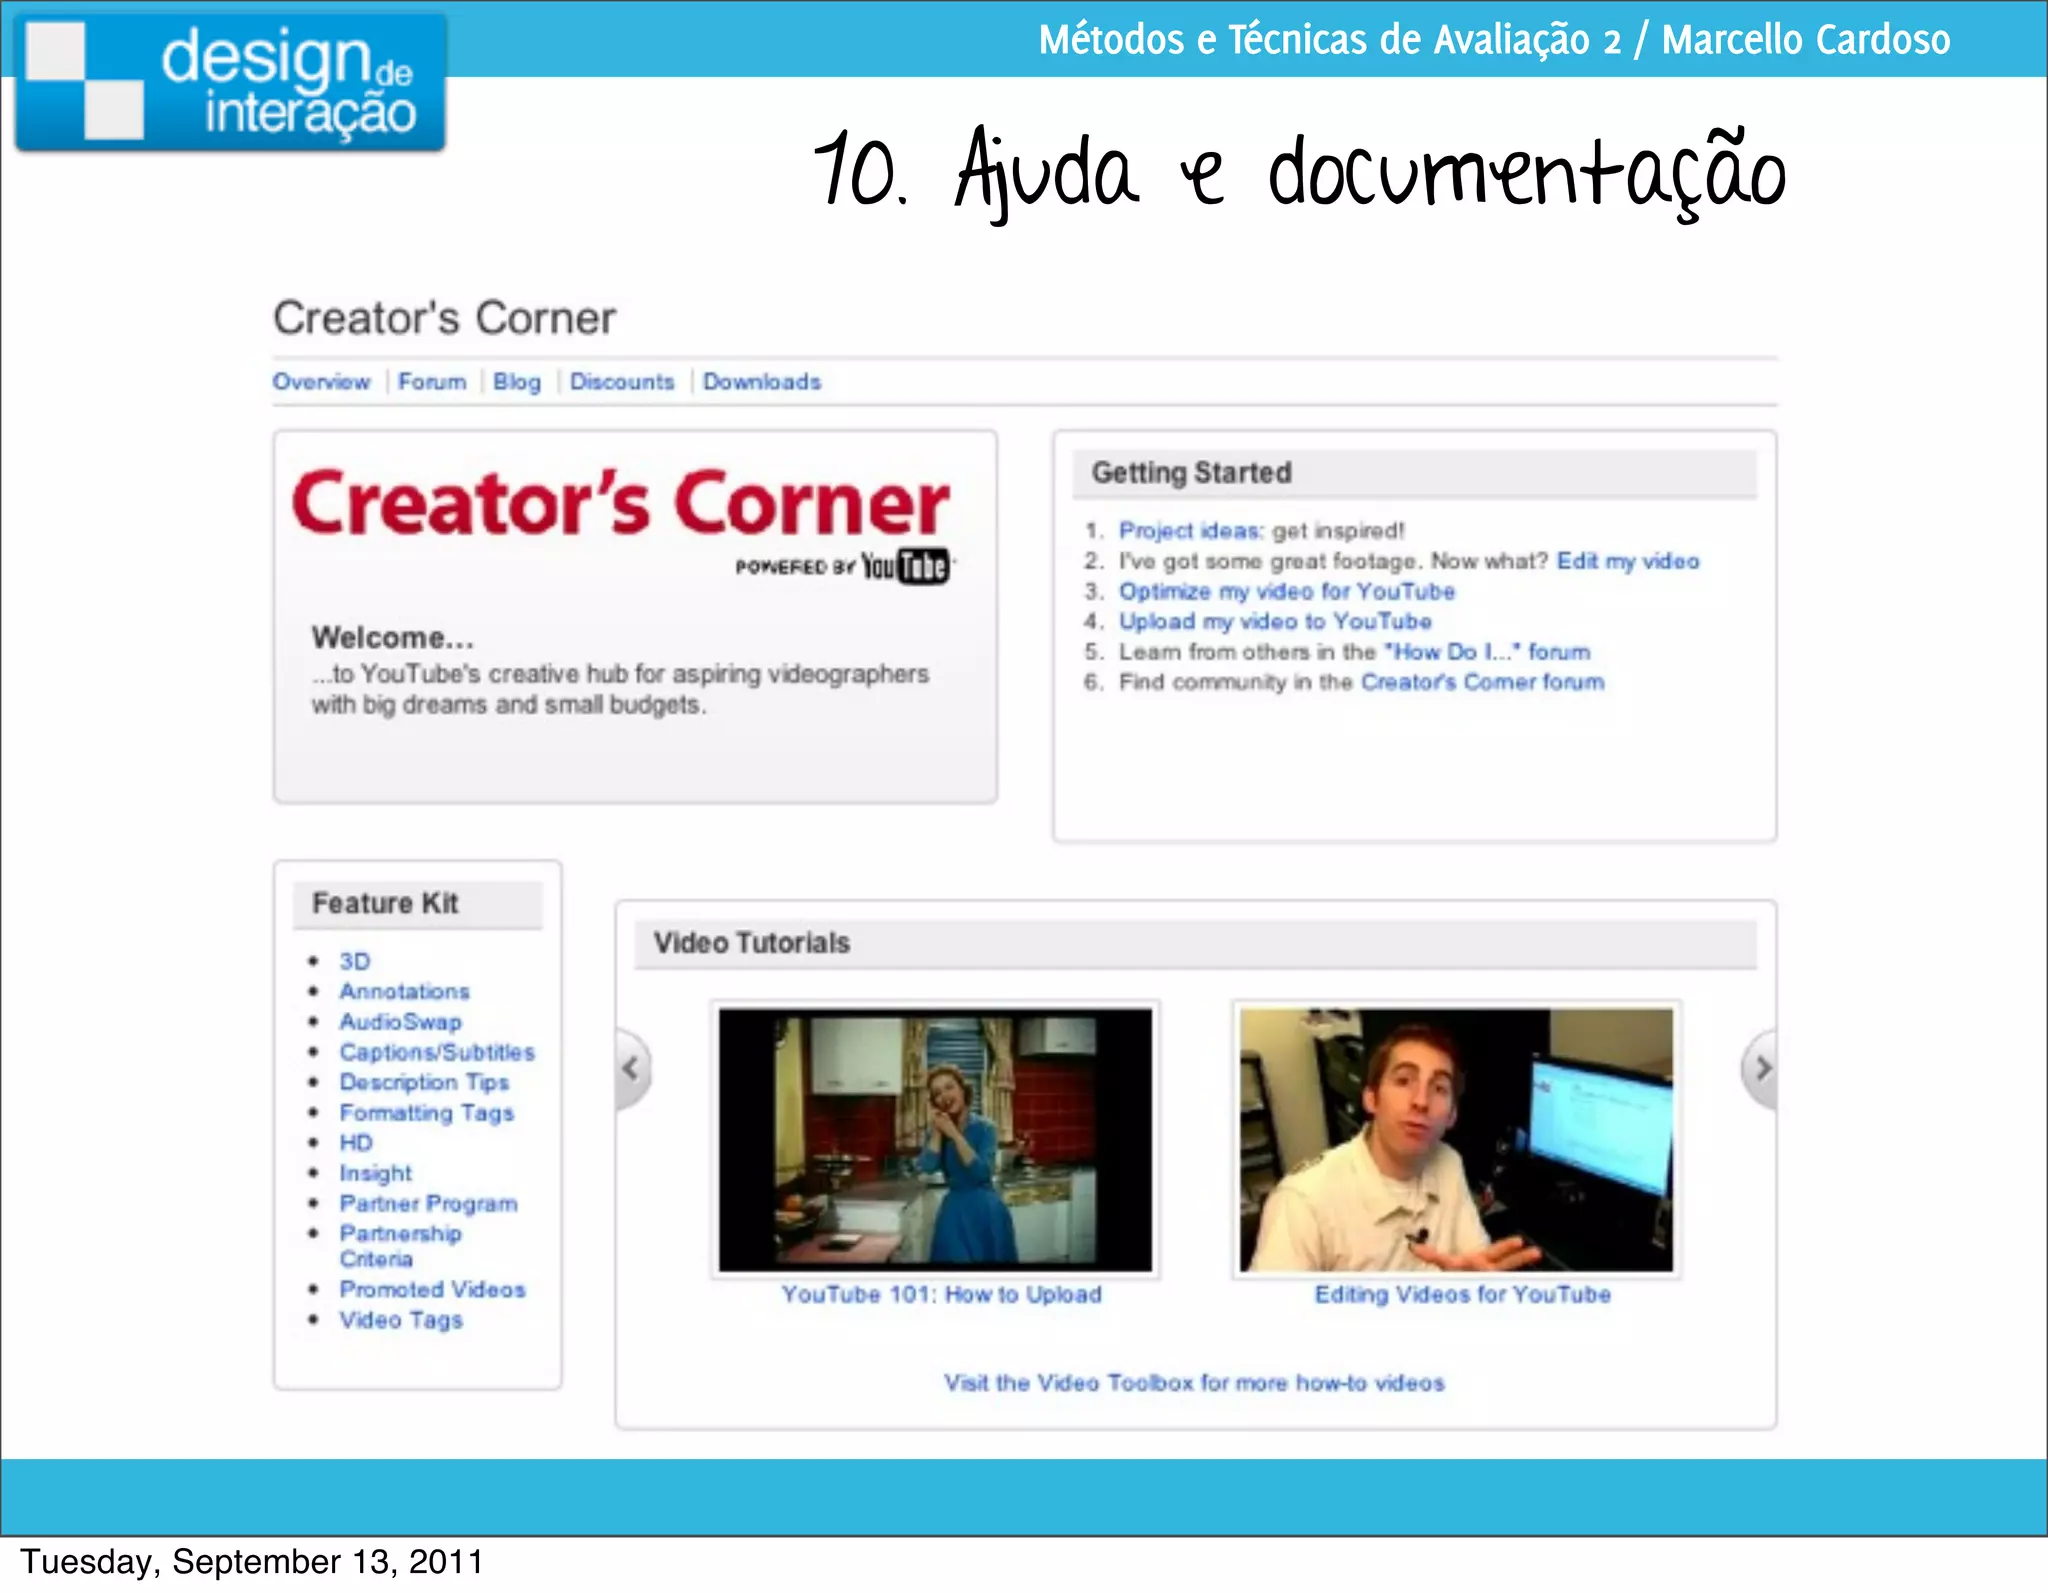Open the Downloads tab

coord(762,382)
